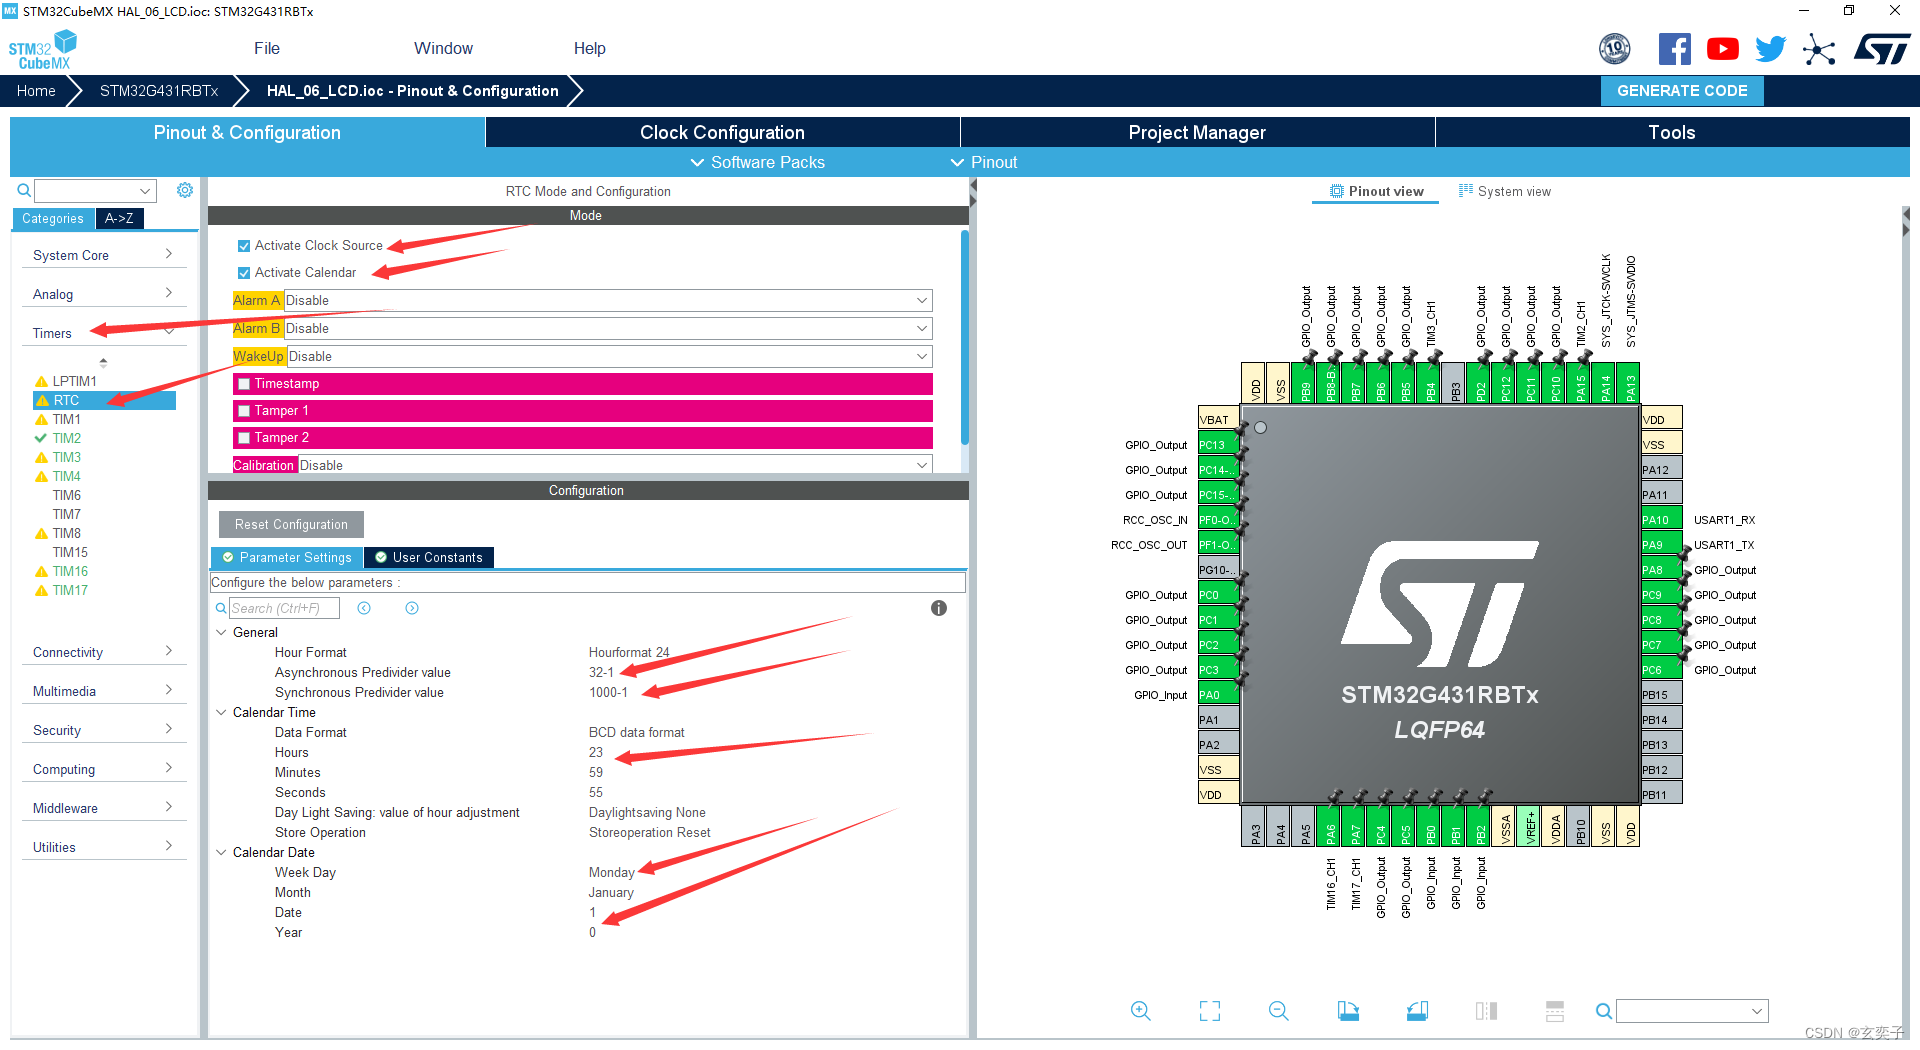Click the Mode panel vertical scrollbar
The width and height of the screenshot is (1920, 1050).
(x=965, y=338)
